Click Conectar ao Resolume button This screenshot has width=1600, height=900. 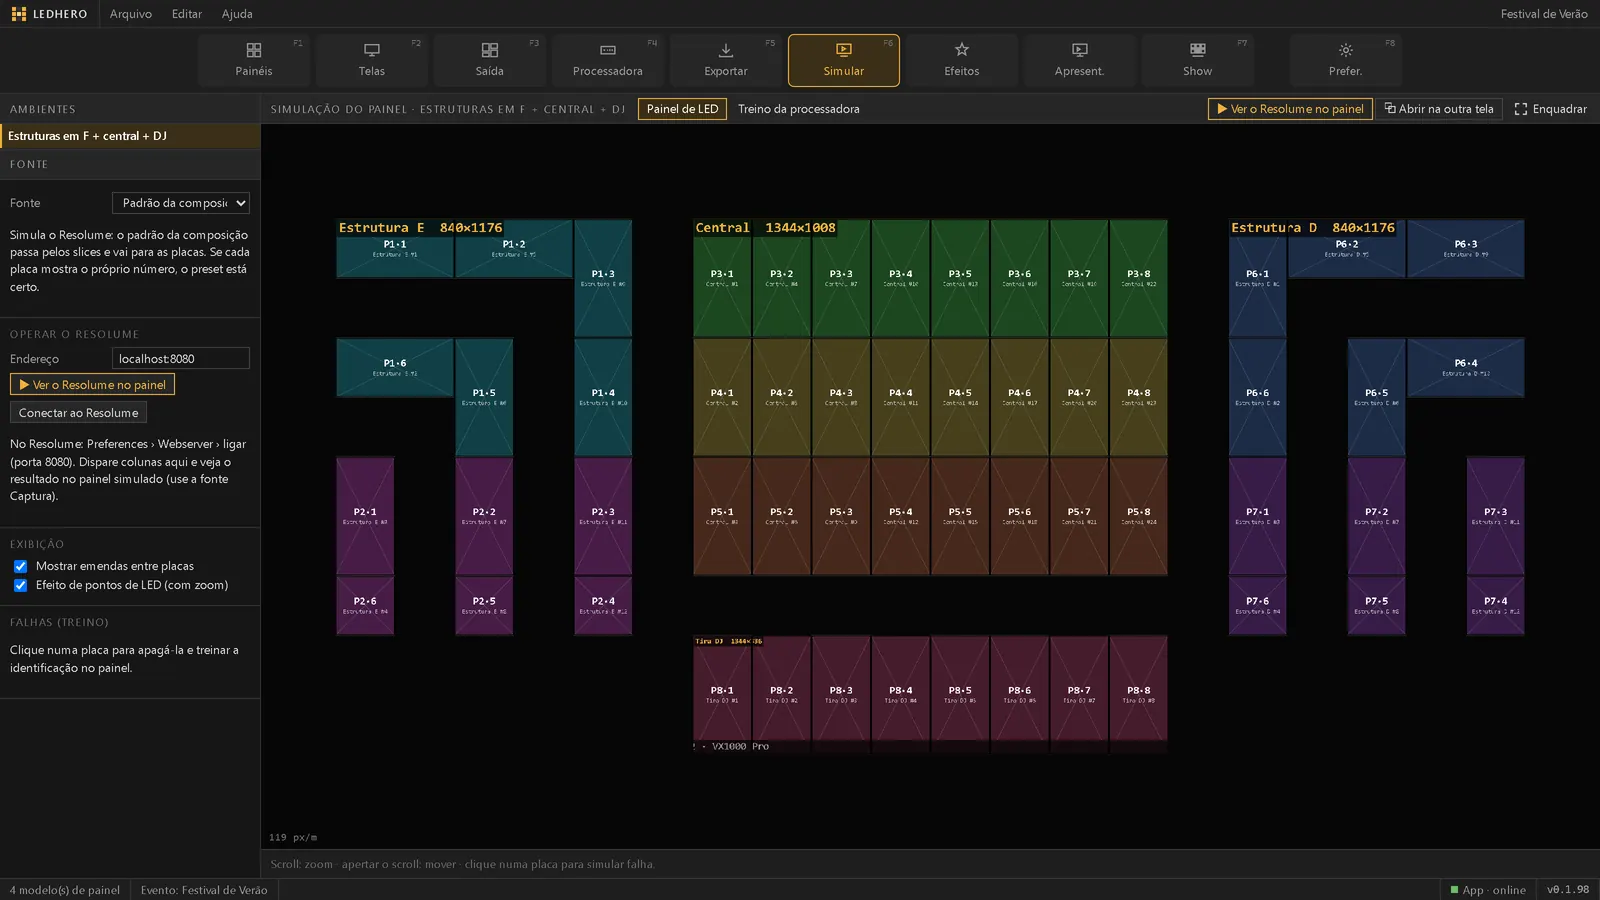point(78,413)
